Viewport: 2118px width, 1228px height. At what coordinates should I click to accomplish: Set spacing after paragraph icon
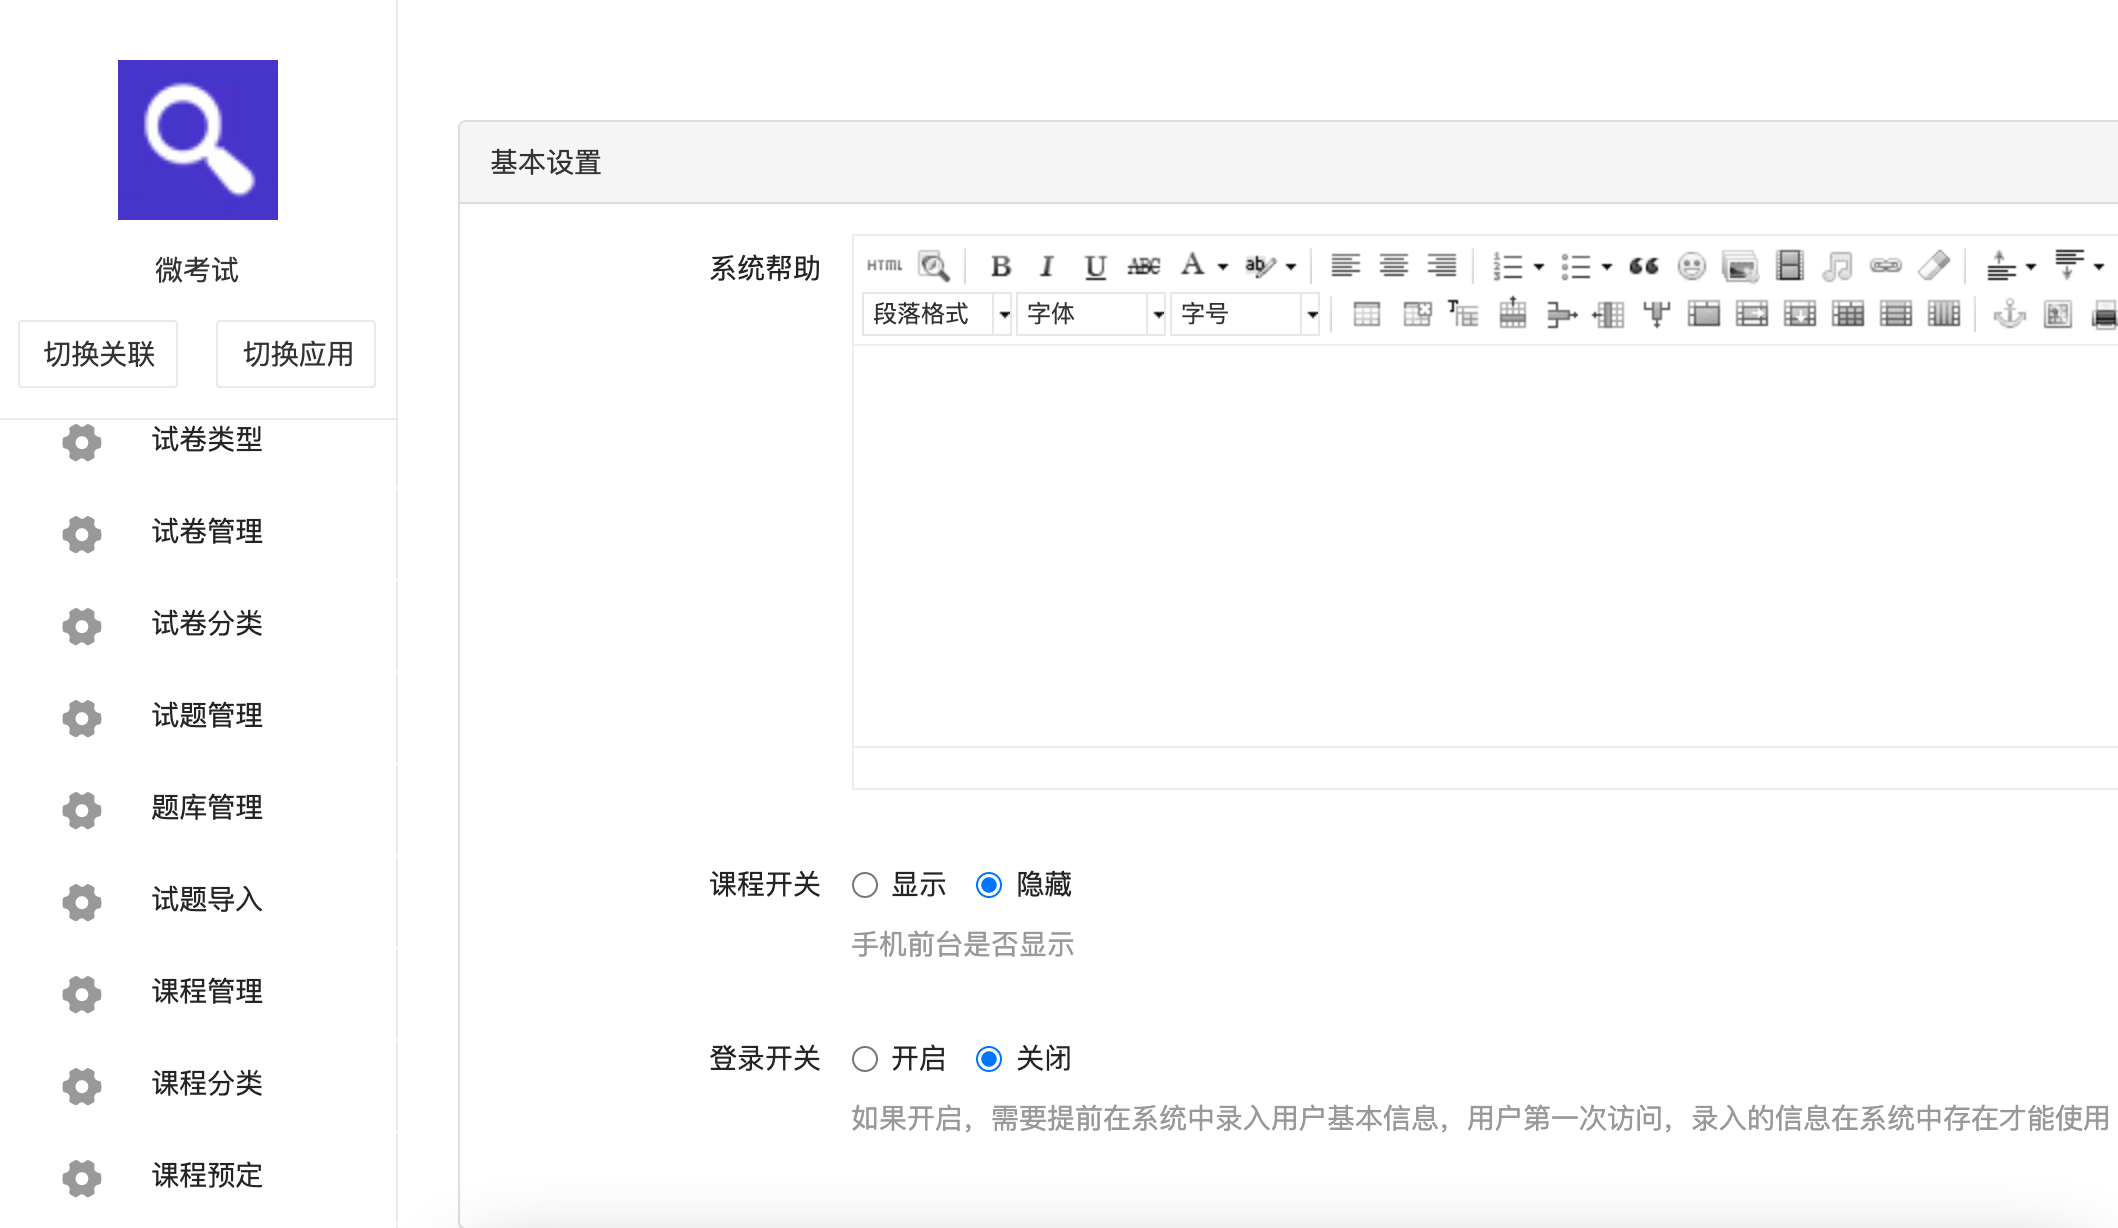[2069, 266]
